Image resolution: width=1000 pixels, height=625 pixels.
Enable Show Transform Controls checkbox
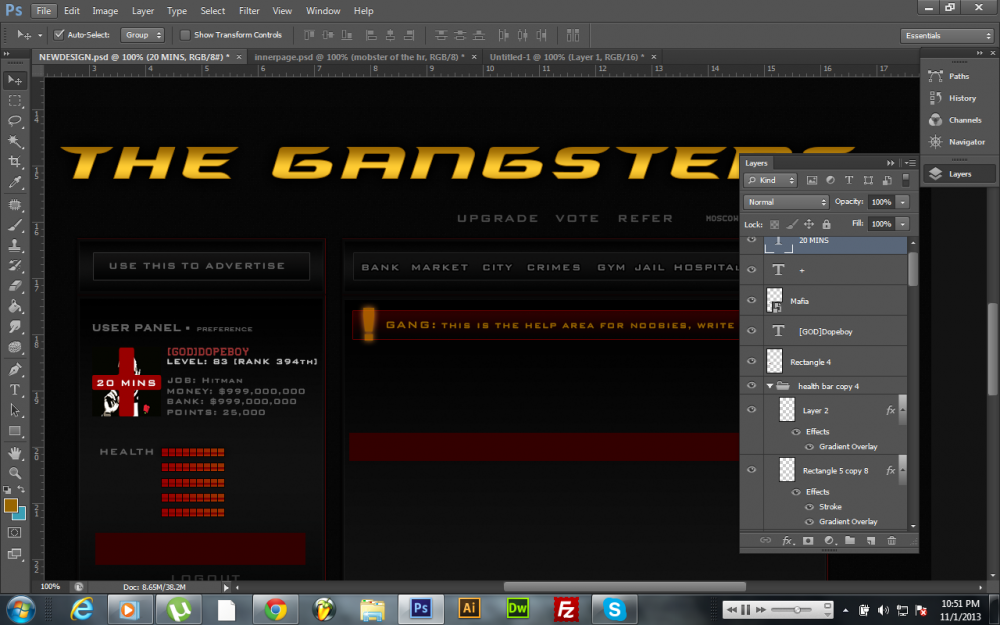pyautogui.click(x=185, y=35)
